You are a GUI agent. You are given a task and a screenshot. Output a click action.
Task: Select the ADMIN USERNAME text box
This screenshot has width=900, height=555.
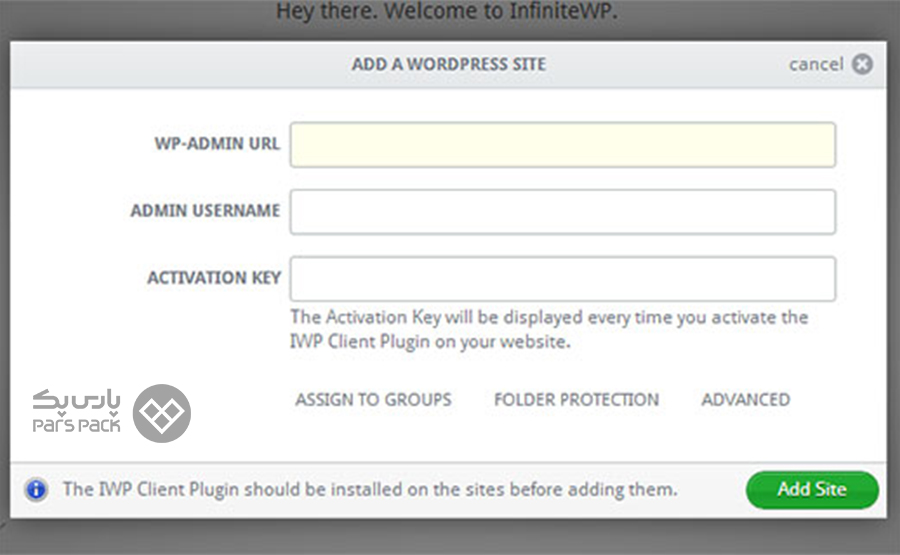tap(562, 212)
